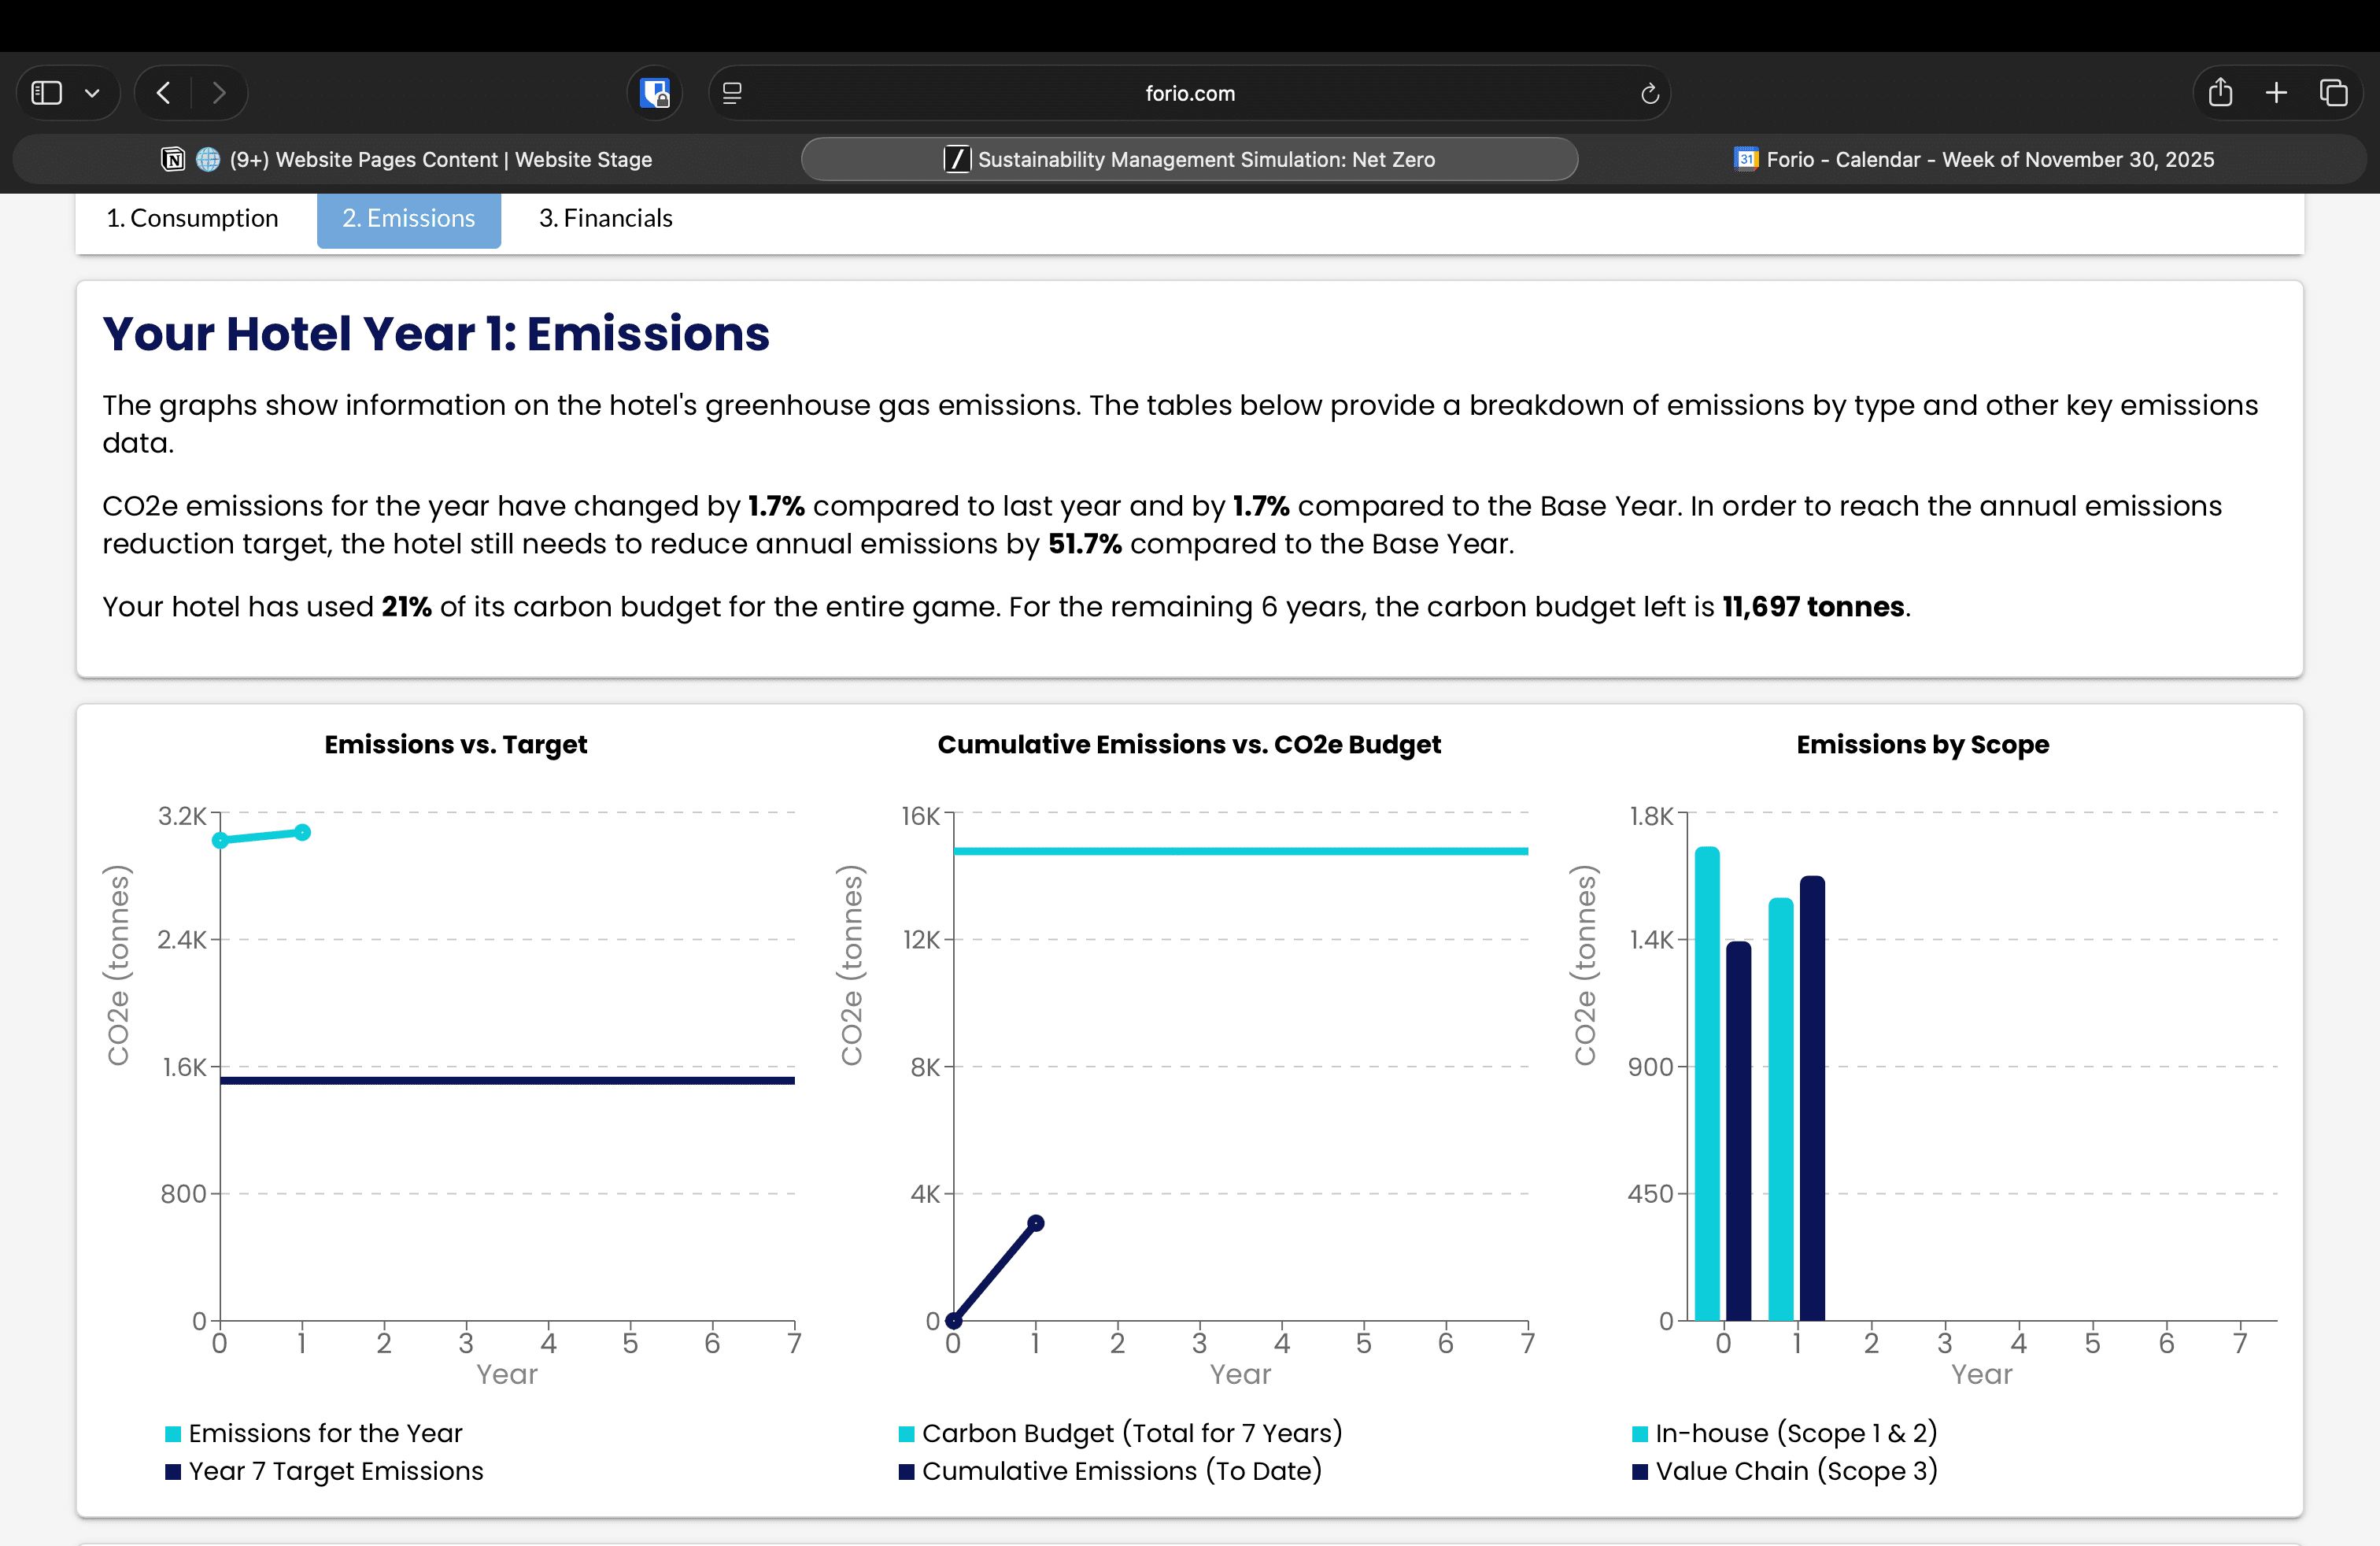Open a new tab with plus icon
The image size is (2380, 1546).
[x=2276, y=93]
